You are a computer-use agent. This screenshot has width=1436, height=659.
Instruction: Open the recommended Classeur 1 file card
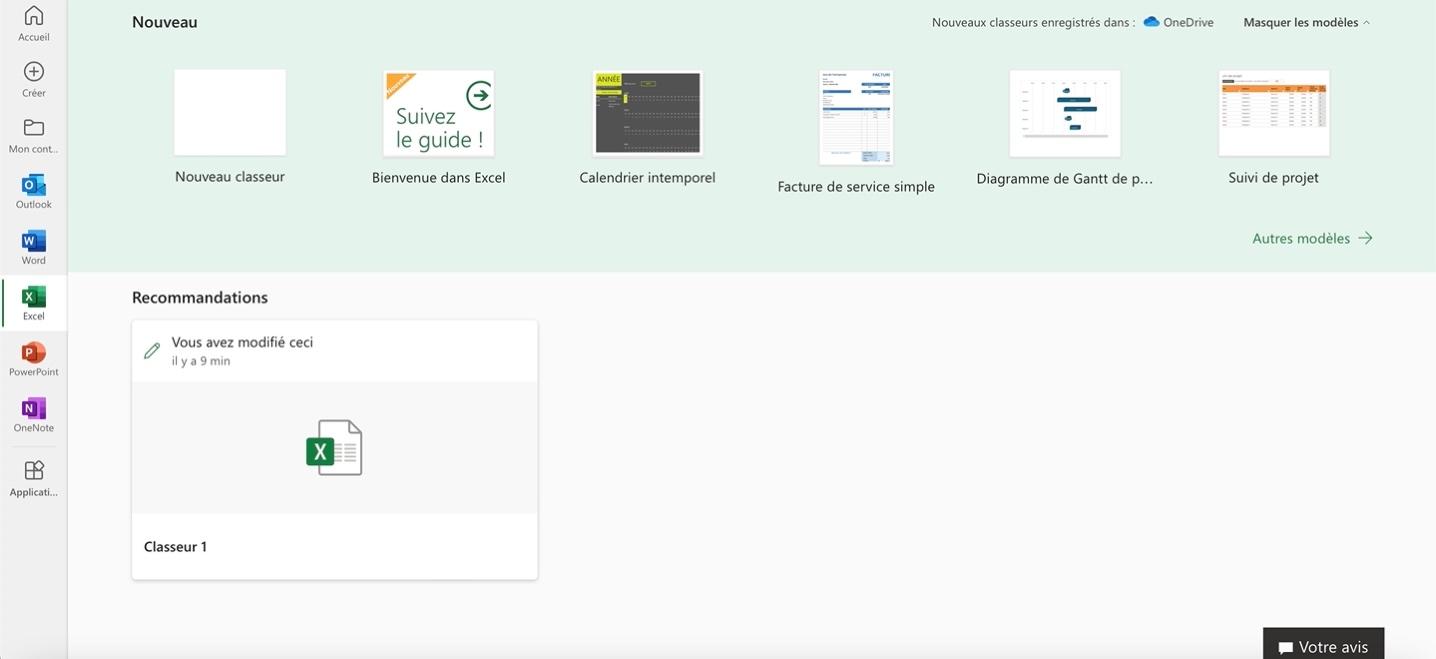[334, 449]
